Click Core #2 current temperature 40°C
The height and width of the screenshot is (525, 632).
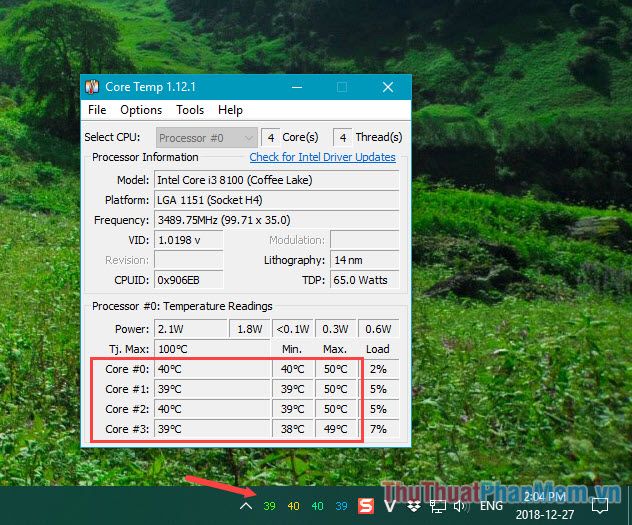[x=212, y=409]
